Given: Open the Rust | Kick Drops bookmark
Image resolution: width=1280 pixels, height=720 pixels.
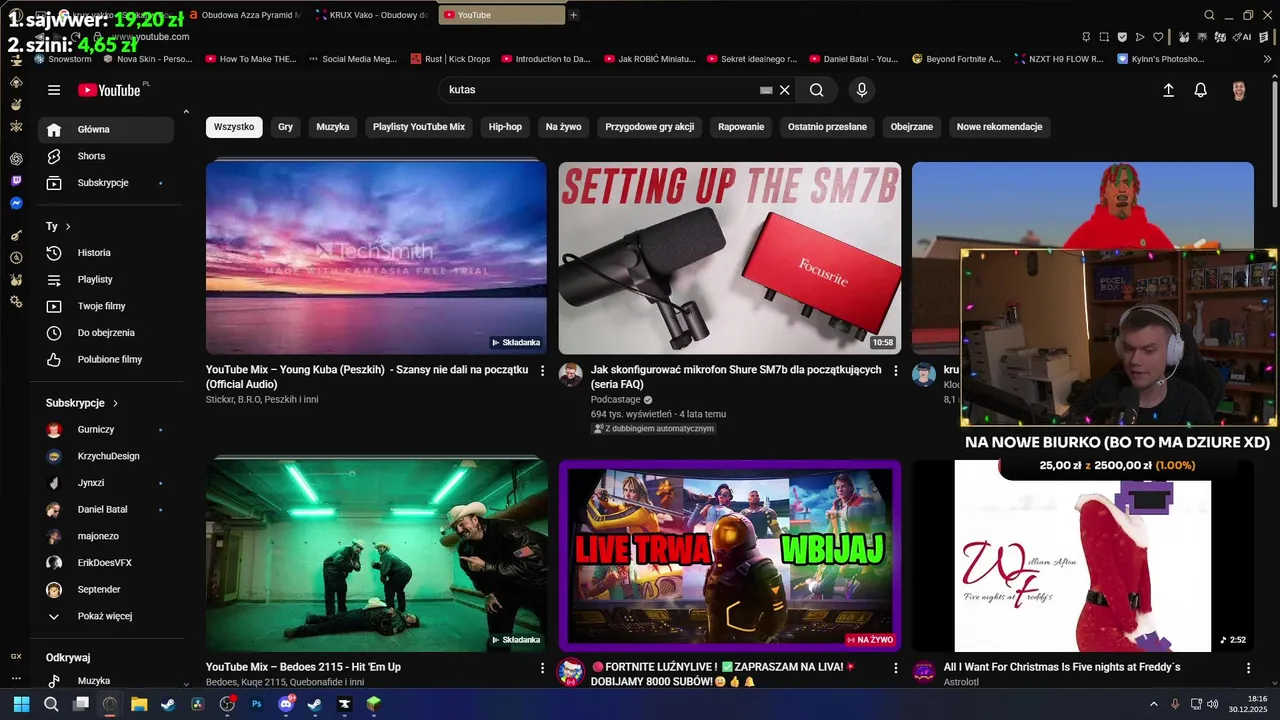Looking at the screenshot, I should point(450,59).
